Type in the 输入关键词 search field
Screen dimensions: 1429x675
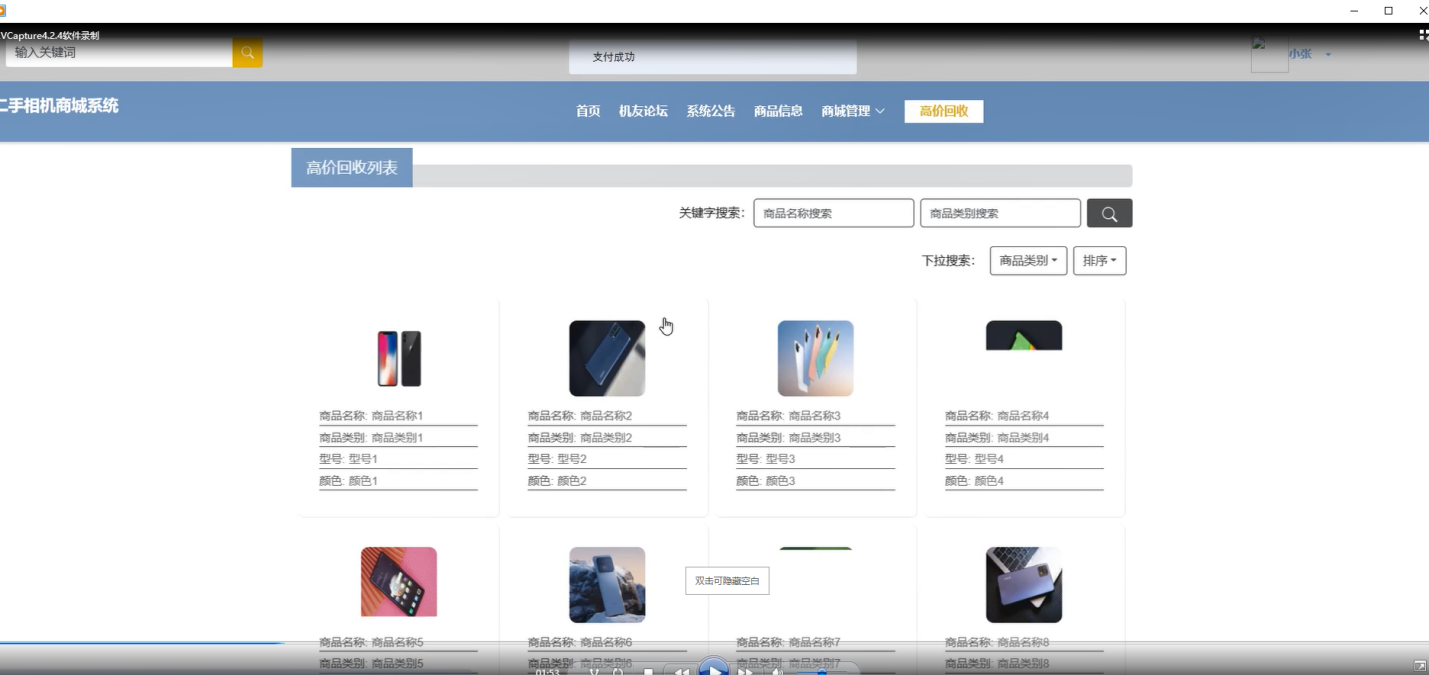(119, 53)
